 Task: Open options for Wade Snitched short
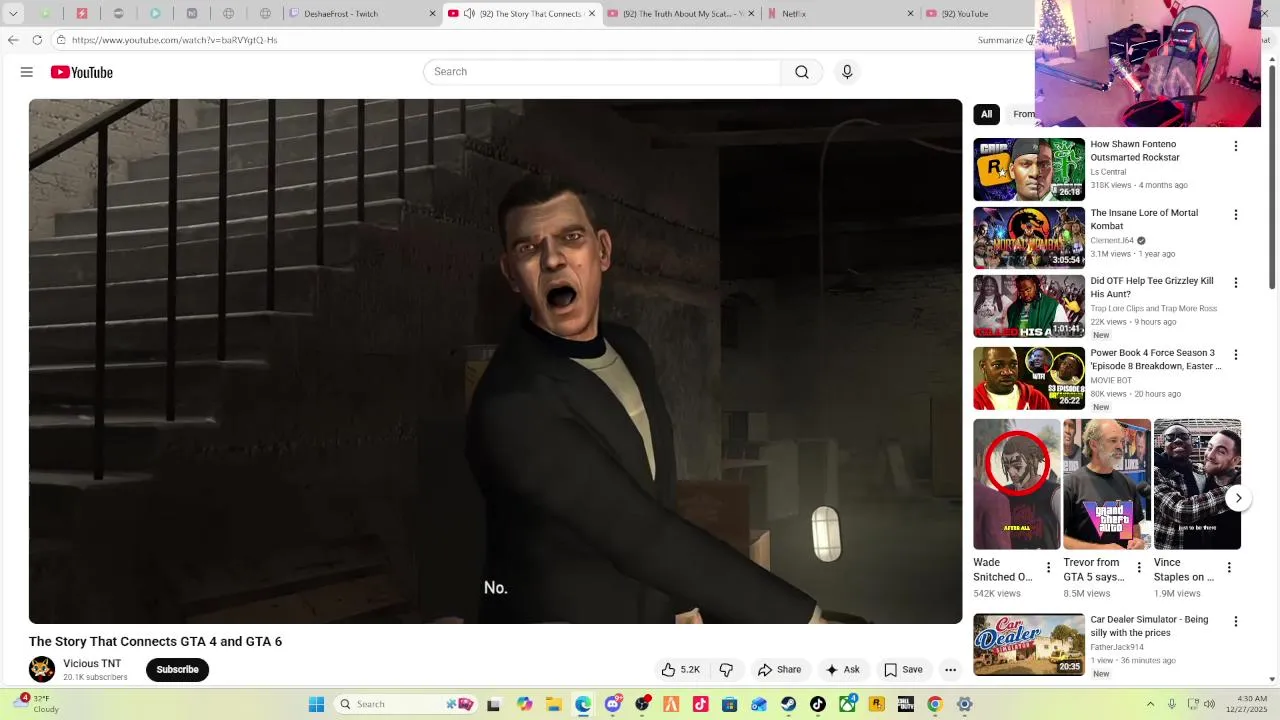(1048, 568)
